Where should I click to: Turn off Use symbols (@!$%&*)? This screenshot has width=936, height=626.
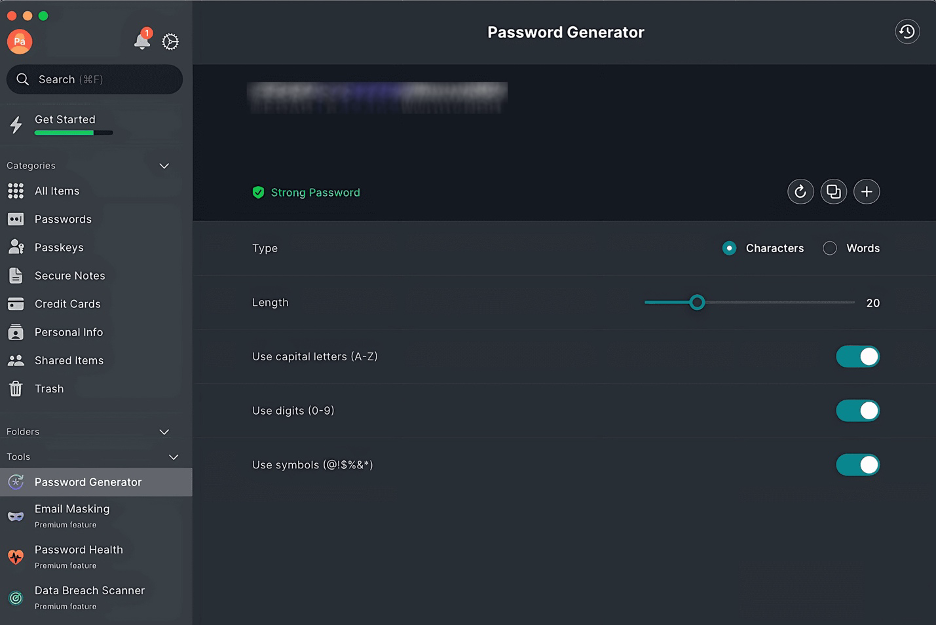coord(857,464)
